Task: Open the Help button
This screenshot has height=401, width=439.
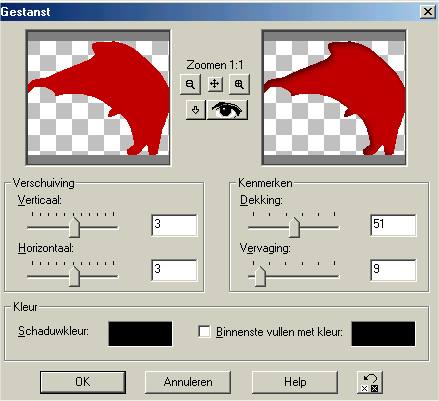Action: [x=295, y=382]
